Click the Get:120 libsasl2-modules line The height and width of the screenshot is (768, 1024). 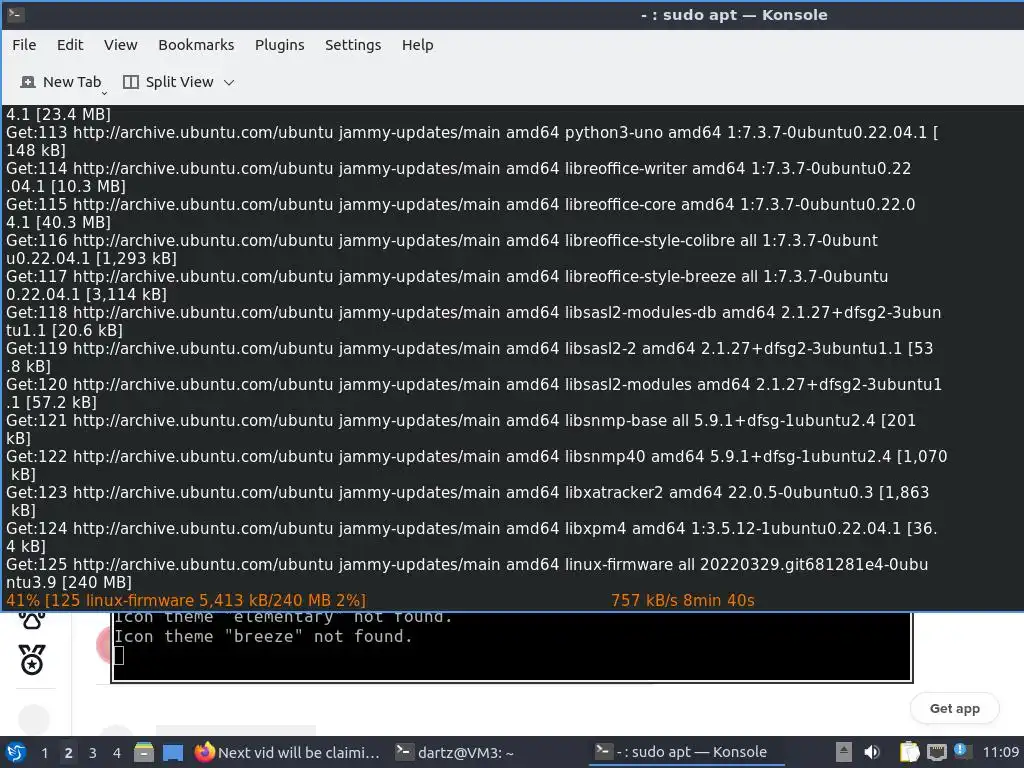coord(474,392)
